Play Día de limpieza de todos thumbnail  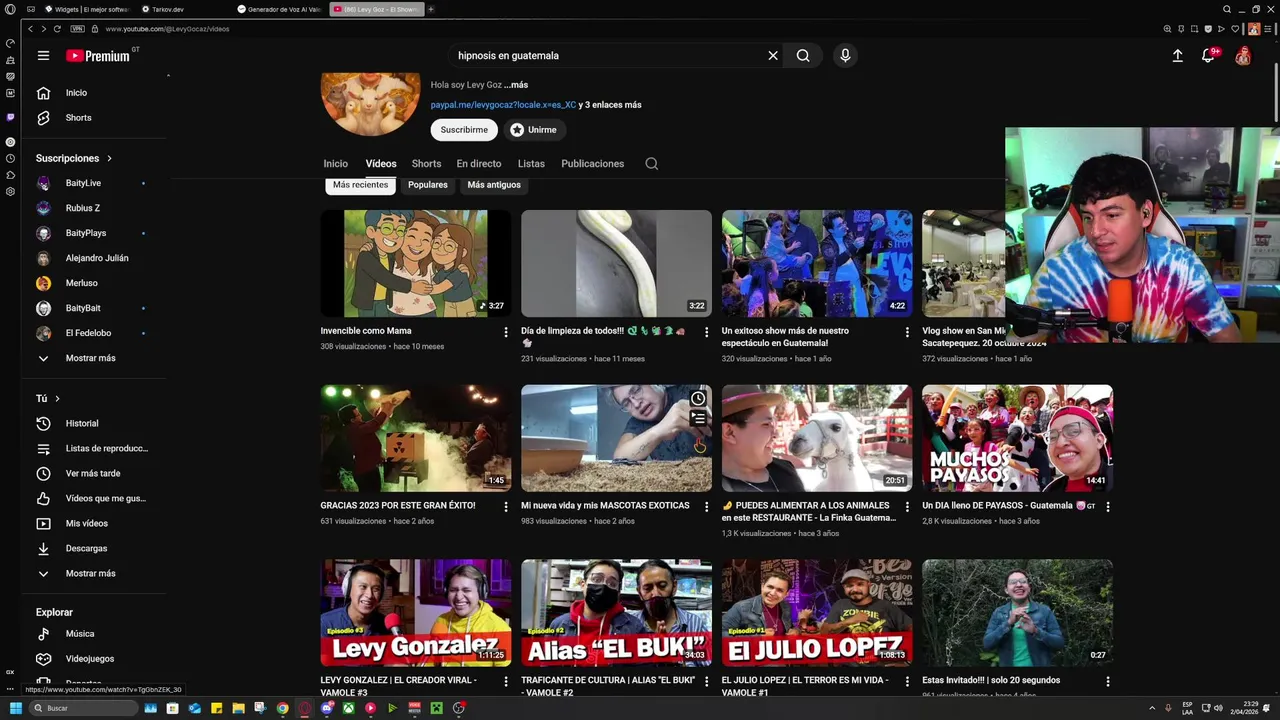pyautogui.click(x=616, y=264)
